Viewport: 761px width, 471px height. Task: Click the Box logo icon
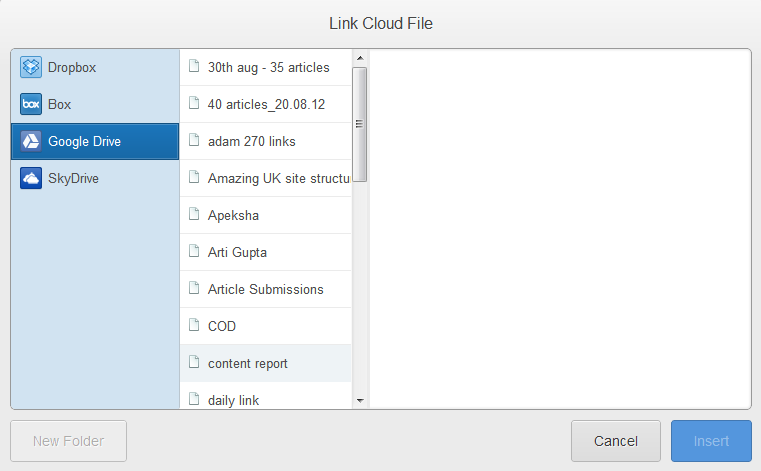coord(31,105)
